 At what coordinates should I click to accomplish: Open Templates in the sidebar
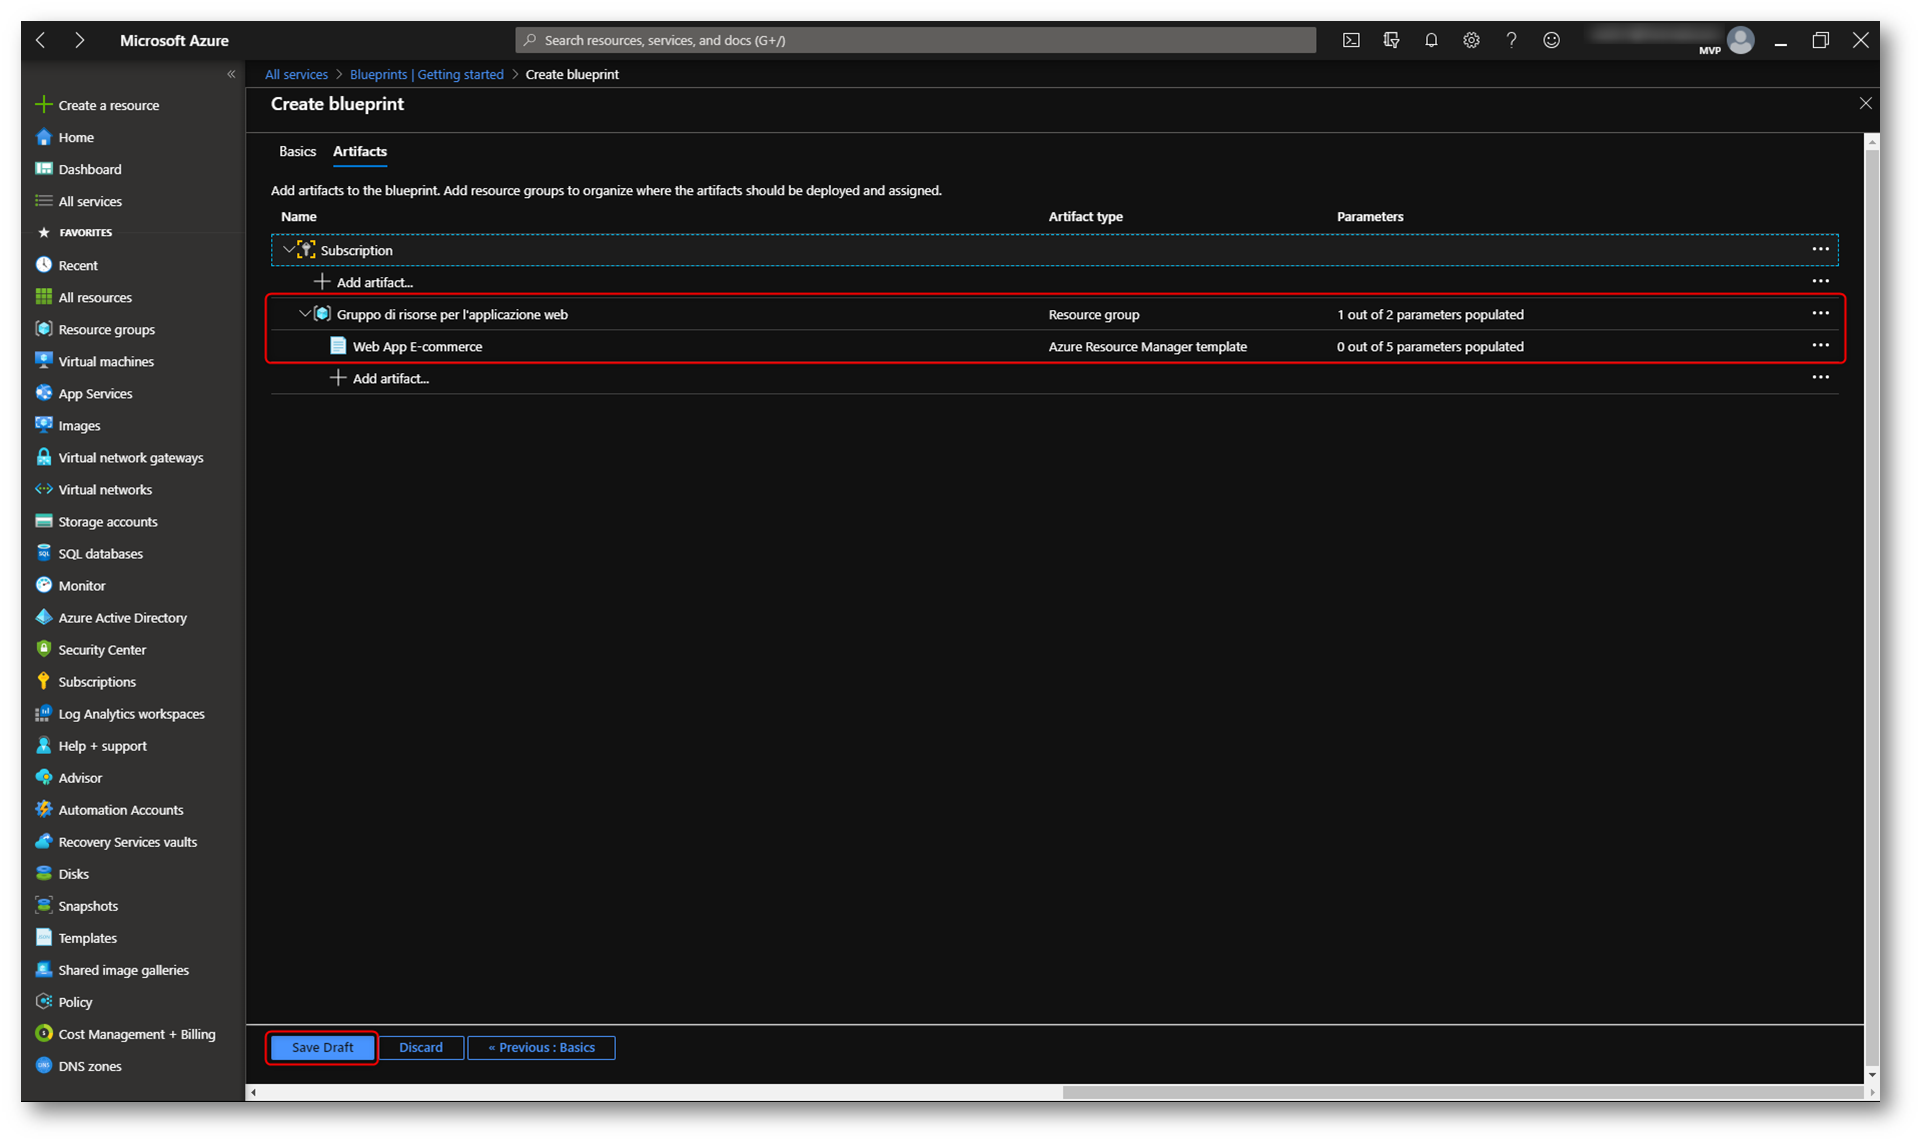(x=87, y=937)
